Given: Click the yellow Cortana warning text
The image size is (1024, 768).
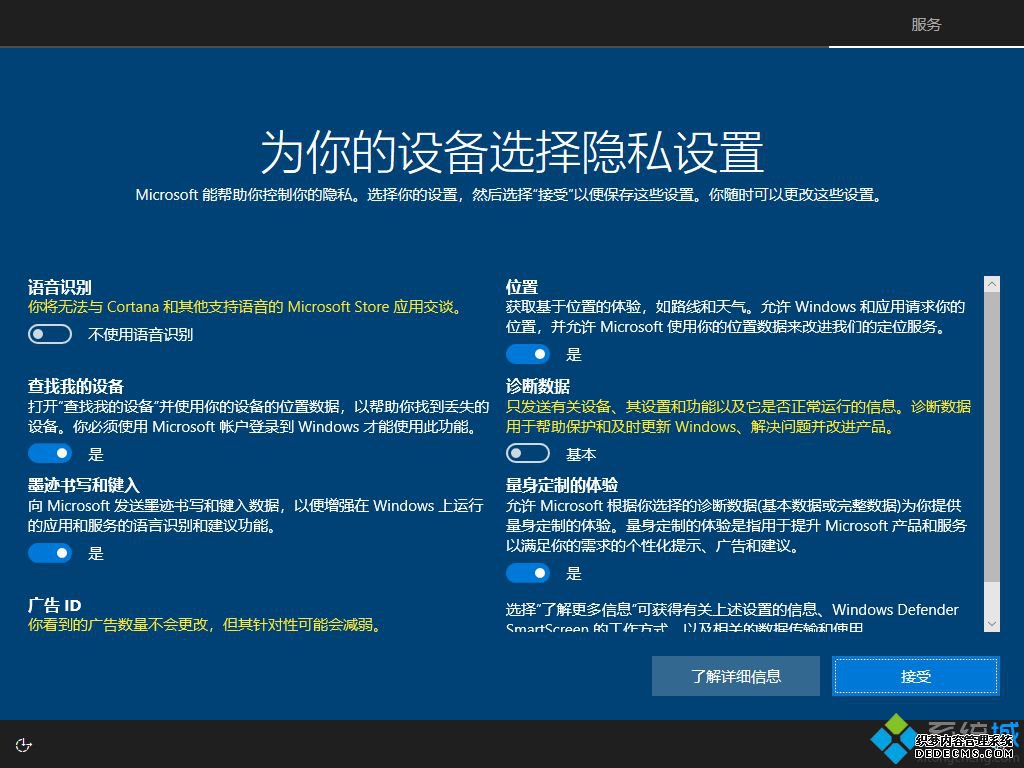Looking at the screenshot, I should (x=246, y=307).
